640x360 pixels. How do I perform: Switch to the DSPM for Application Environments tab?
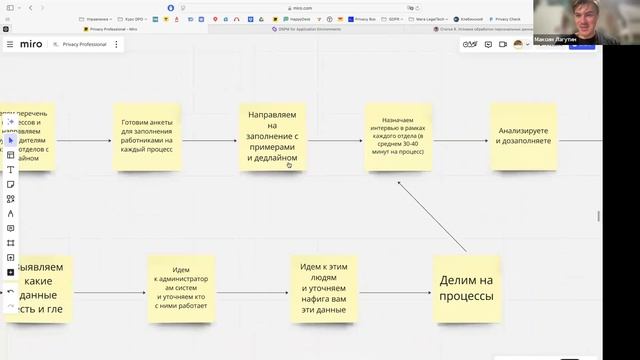306,29
